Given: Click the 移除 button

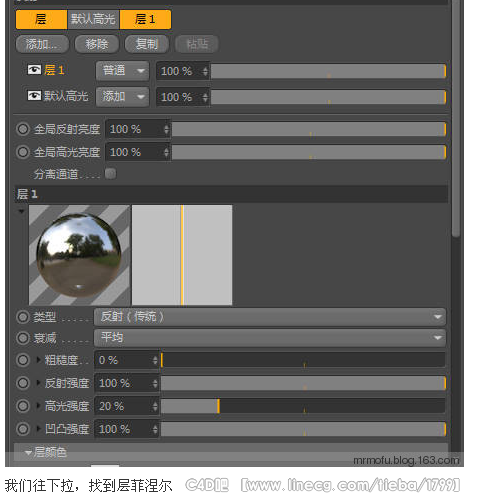Looking at the screenshot, I should (97, 44).
